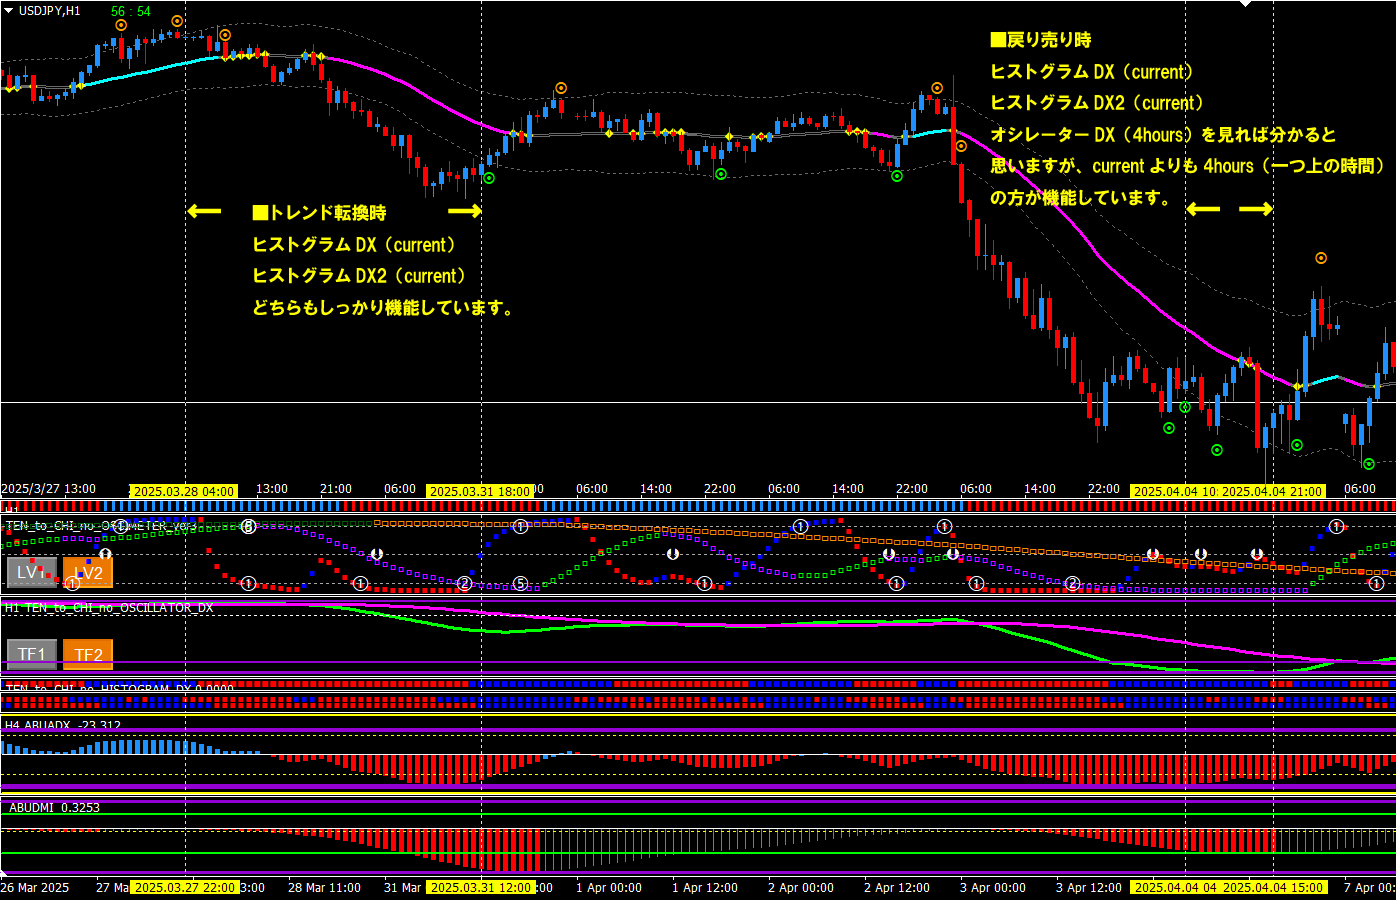1396x900 pixels.
Task: Click the 2025.04.04 15:00 date marker
Action: tap(1273, 887)
